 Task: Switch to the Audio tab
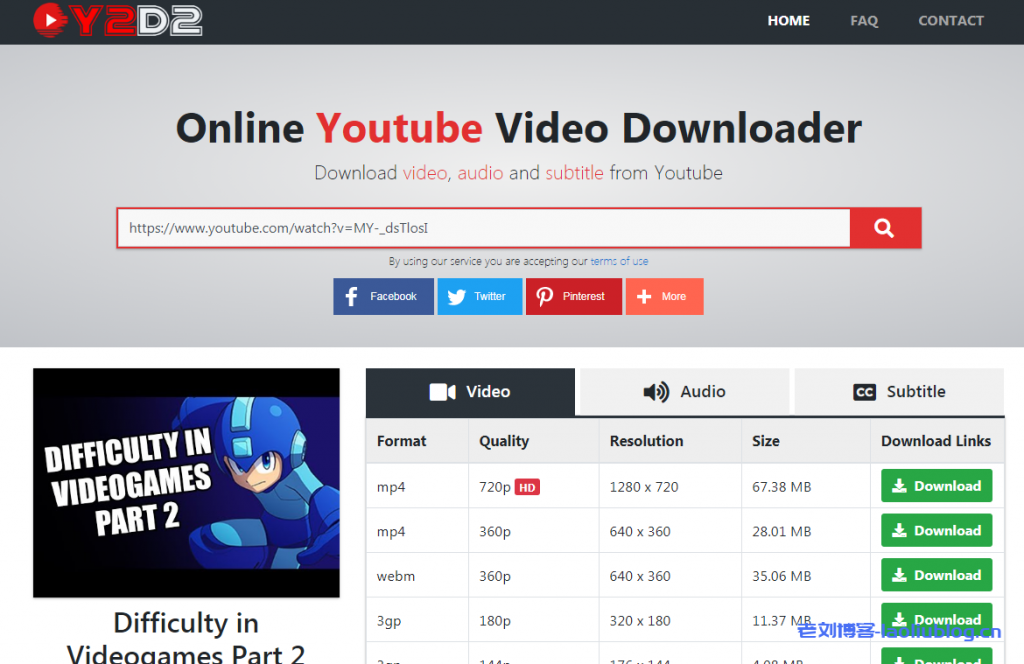click(x=683, y=391)
